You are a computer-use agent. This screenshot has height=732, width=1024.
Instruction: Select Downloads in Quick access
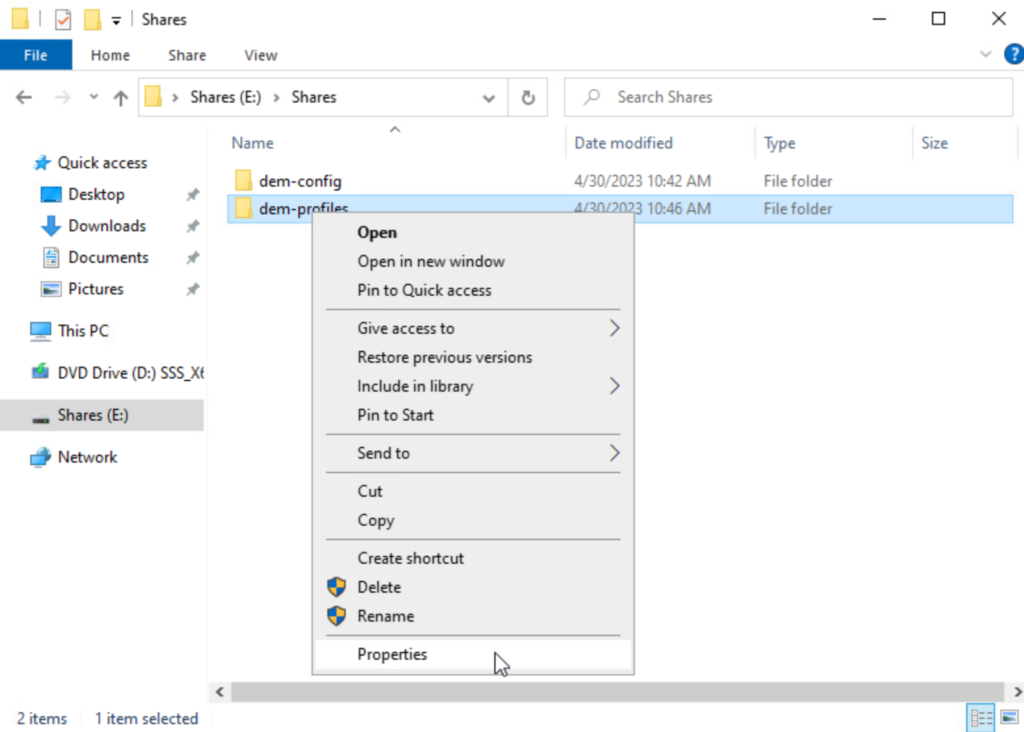(106, 226)
